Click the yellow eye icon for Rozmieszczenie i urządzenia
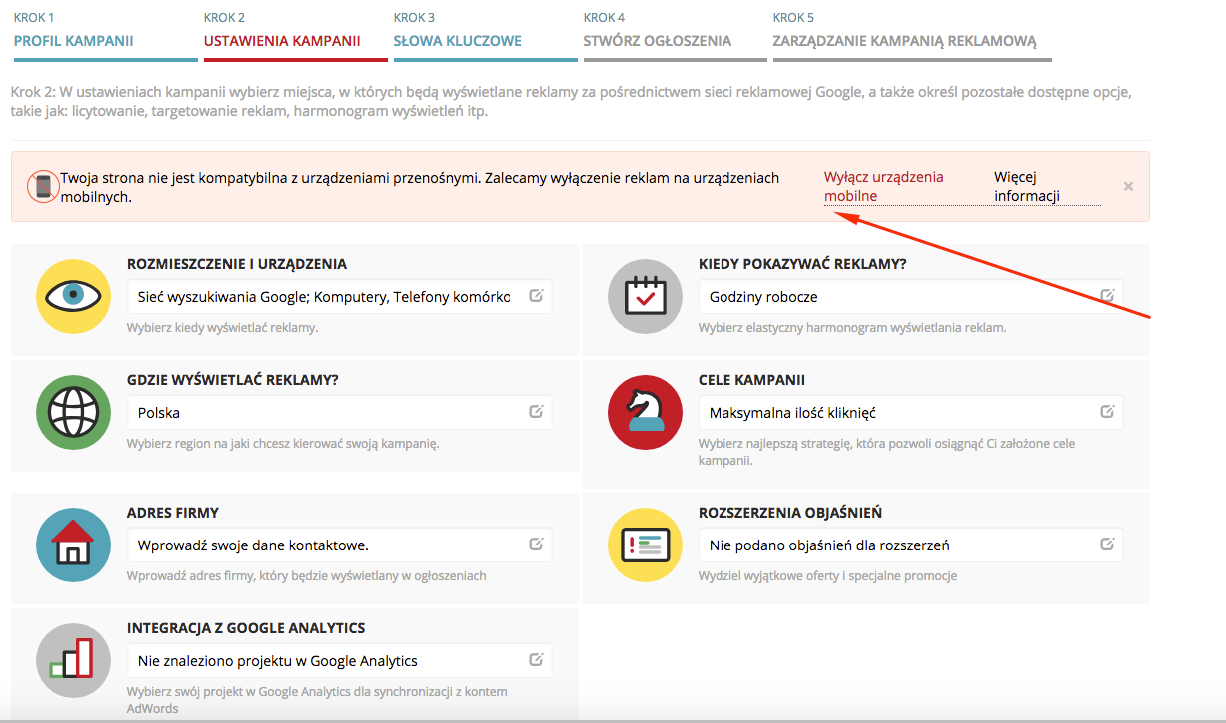1226x723 pixels. [72, 296]
